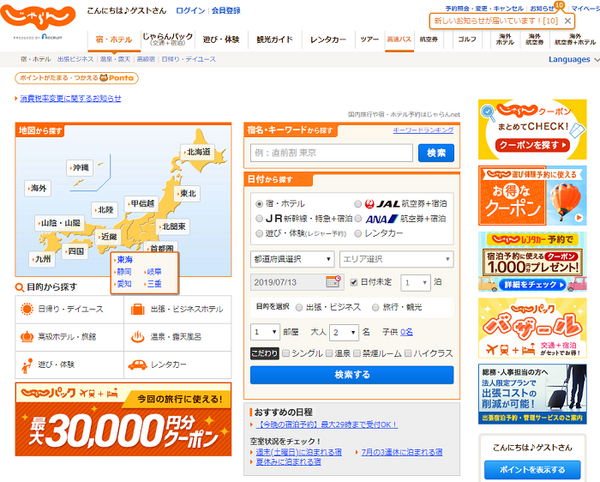Screen dimensions: 600x482
Task: Click the Ponta points badge
Action: point(77,78)
